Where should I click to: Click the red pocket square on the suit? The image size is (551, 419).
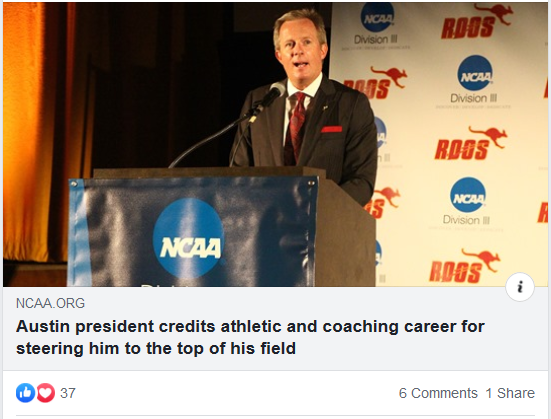click(331, 129)
